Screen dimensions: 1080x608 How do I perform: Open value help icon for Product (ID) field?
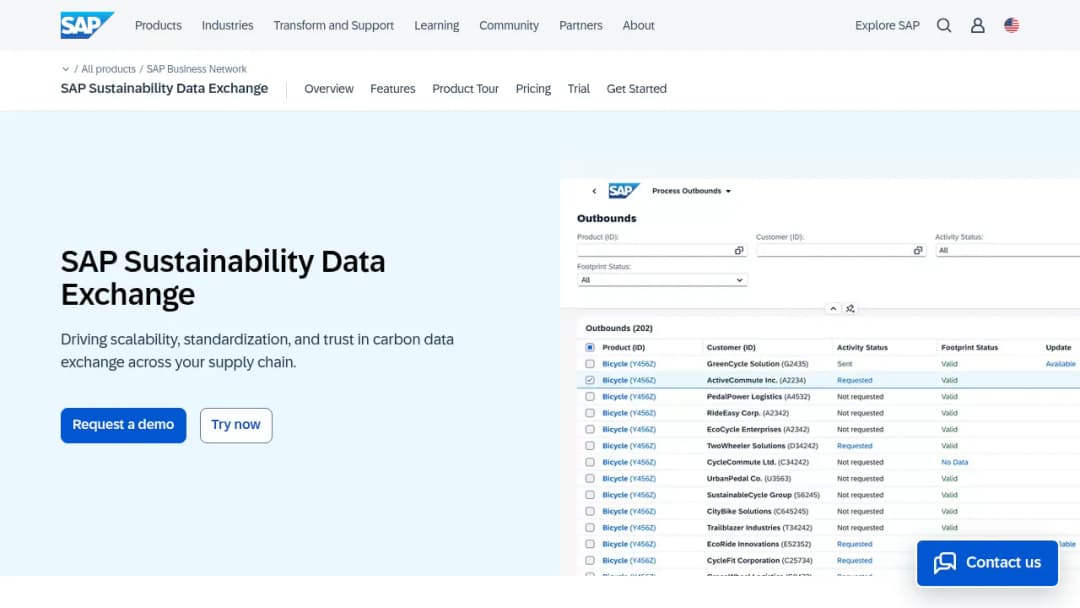point(738,251)
